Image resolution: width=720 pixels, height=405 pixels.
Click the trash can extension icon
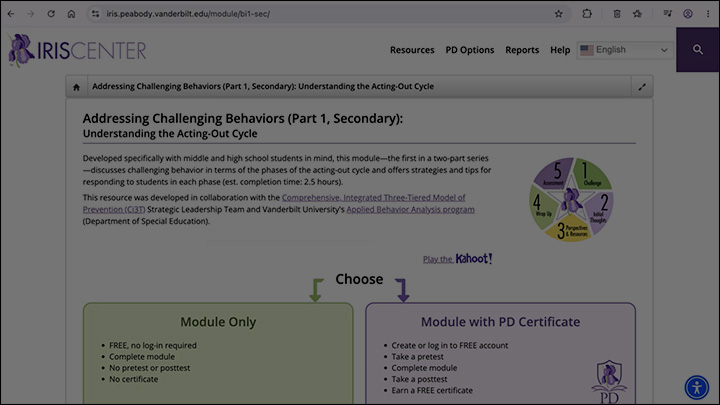617,14
